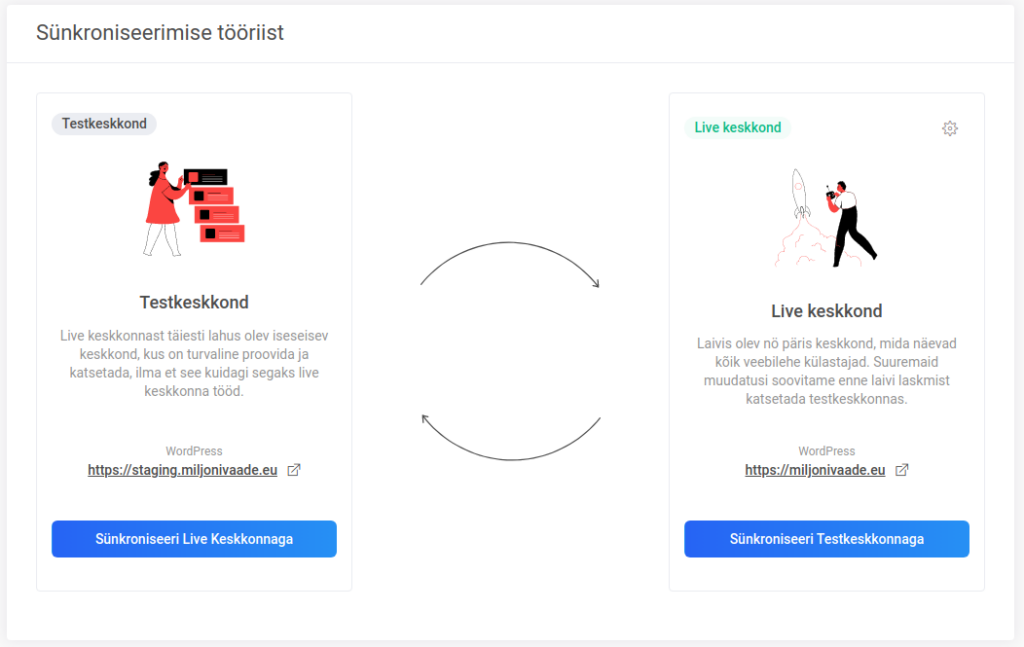Click Sünkroniseeri Live Keskkonnaga button

coord(194,539)
